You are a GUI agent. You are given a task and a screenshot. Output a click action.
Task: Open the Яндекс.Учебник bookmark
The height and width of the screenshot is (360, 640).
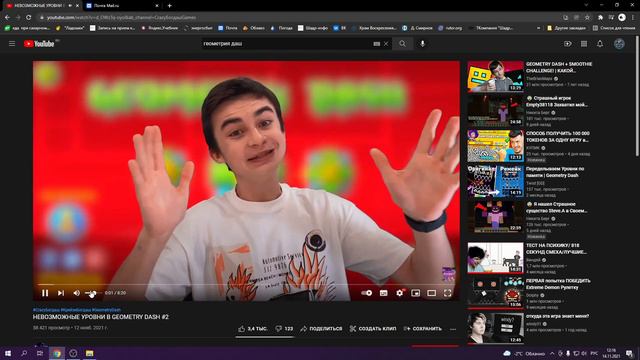[x=159, y=28]
